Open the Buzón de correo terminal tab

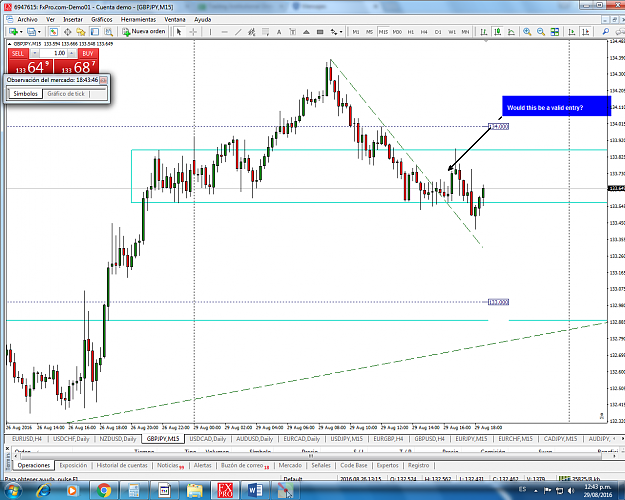coord(244,465)
